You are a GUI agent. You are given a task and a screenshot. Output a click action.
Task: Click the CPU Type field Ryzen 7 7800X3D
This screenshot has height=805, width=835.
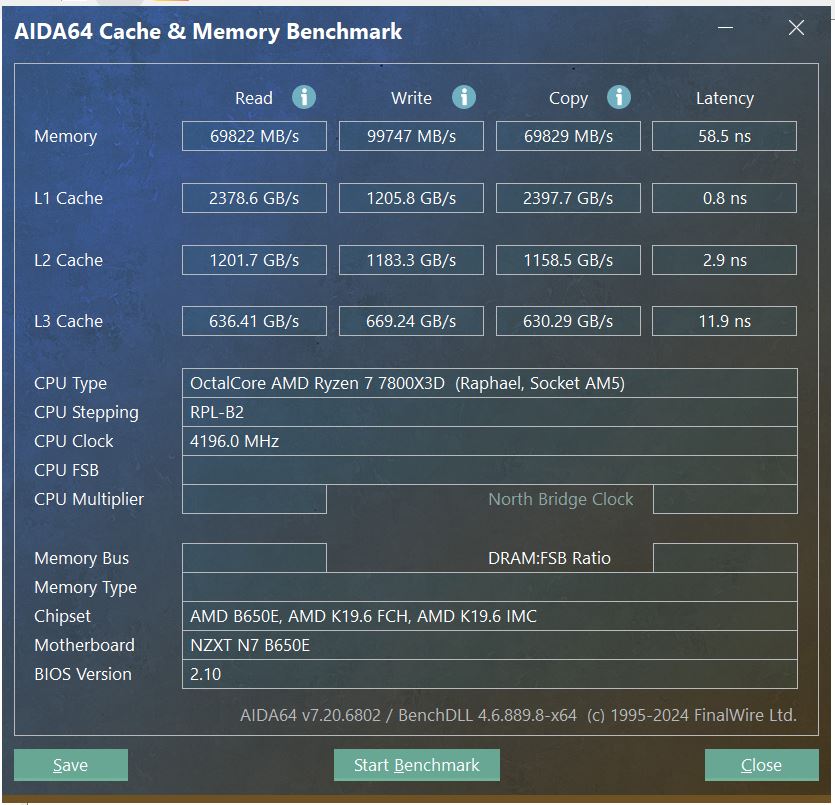tap(489, 383)
